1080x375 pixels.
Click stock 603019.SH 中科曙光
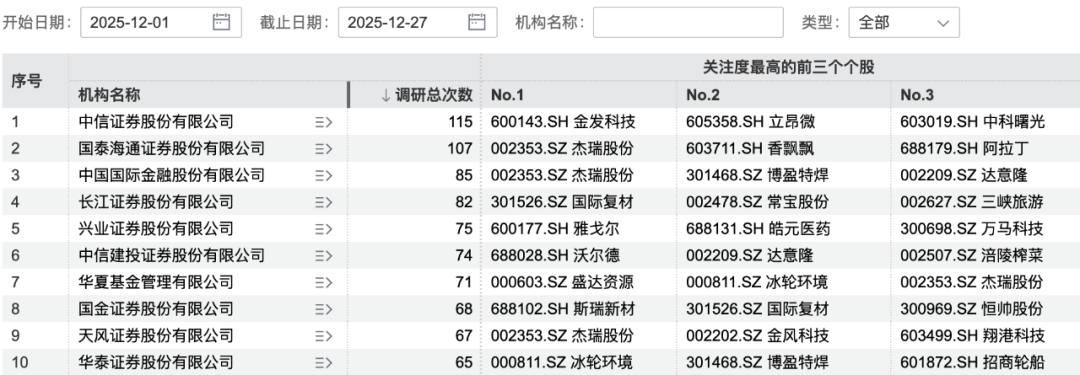973,122
